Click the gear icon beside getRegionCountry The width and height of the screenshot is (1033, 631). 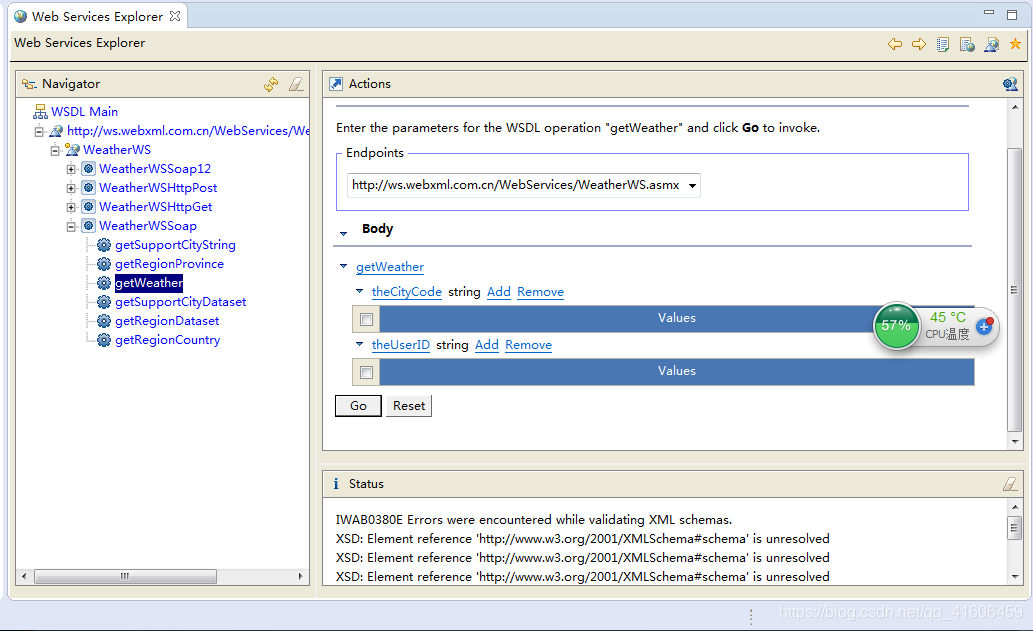pos(104,341)
